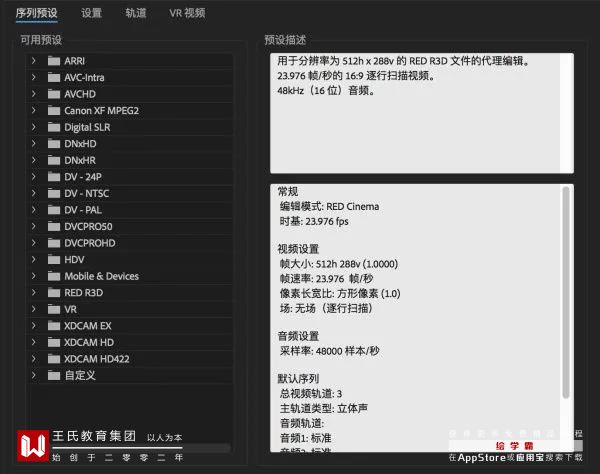This screenshot has height=474, width=600.
Task: Open the 轨道 tab
Action: coord(136,13)
